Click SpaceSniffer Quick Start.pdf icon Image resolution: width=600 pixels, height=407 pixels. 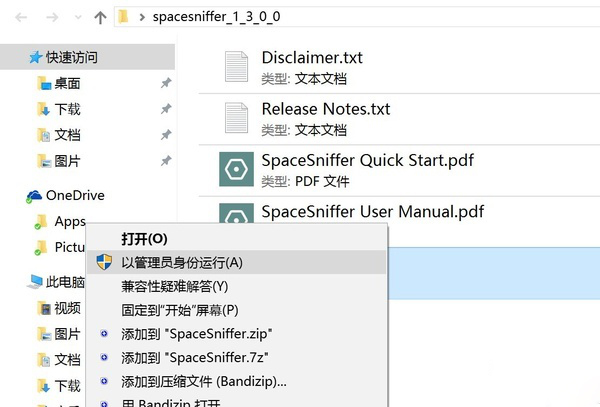coord(238,168)
